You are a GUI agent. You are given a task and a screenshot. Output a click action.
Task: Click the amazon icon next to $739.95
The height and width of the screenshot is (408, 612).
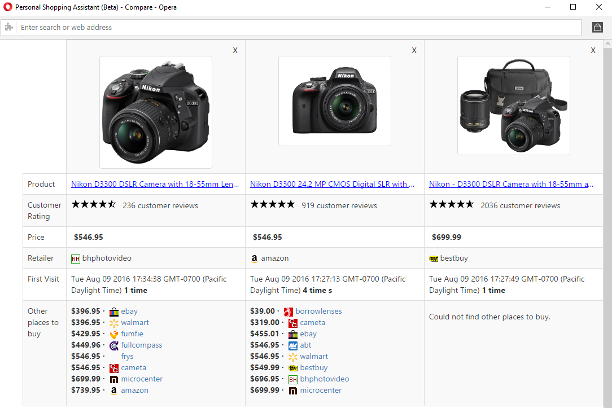pos(114,390)
